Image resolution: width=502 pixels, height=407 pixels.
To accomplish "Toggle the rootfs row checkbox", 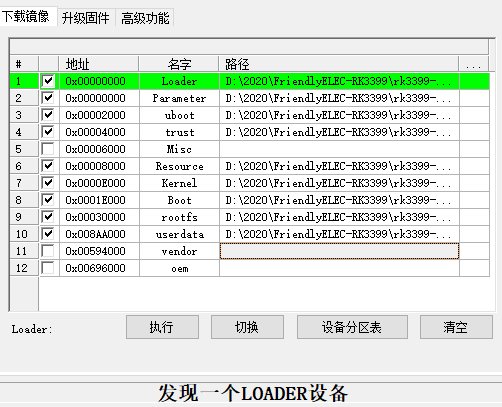I will pos(48,217).
